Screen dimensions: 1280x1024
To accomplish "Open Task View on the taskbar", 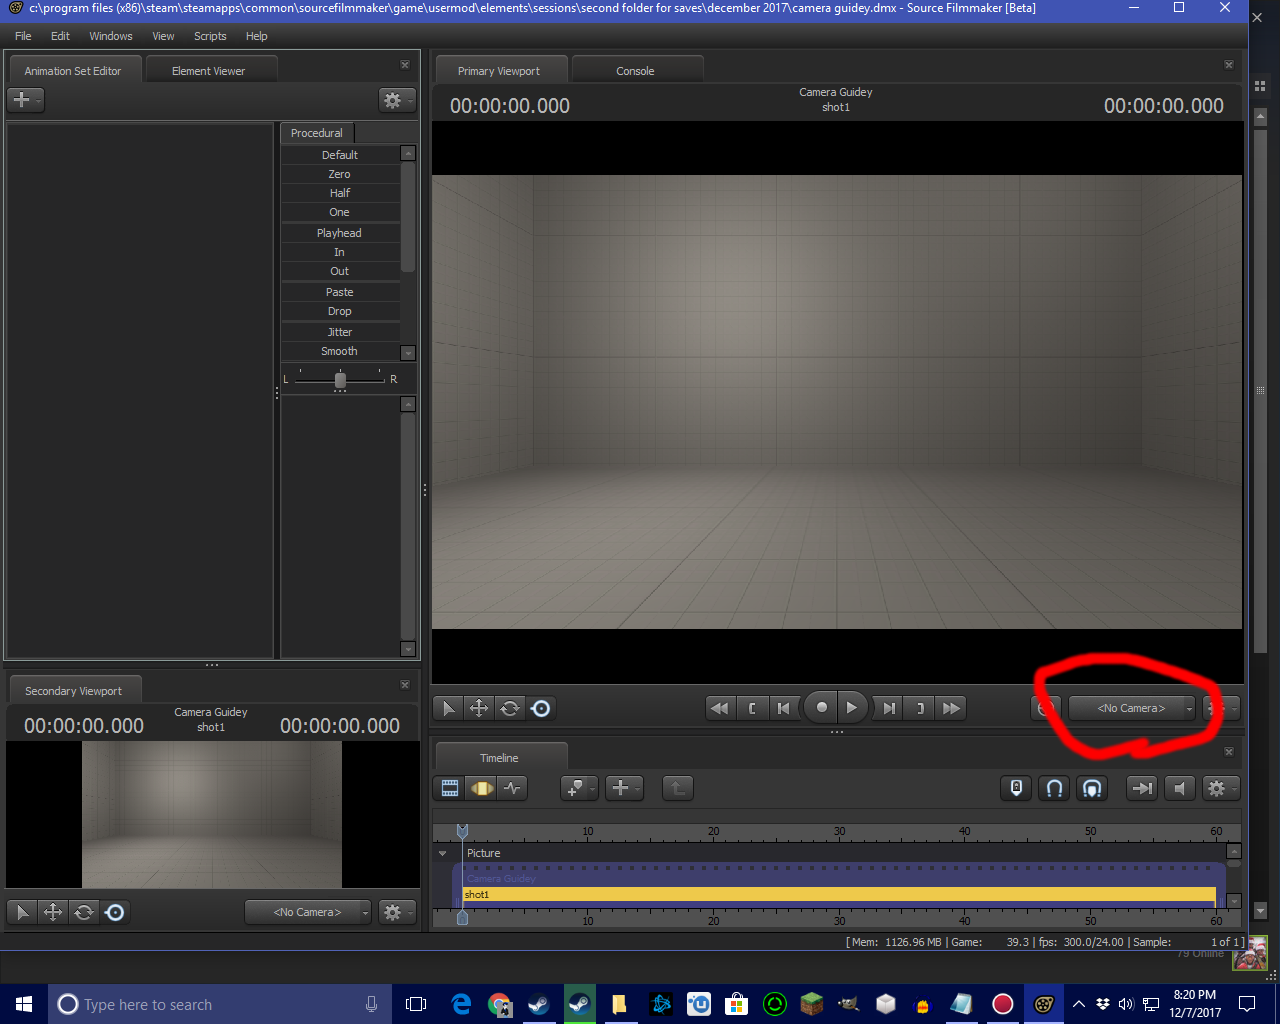I will coord(416,1004).
